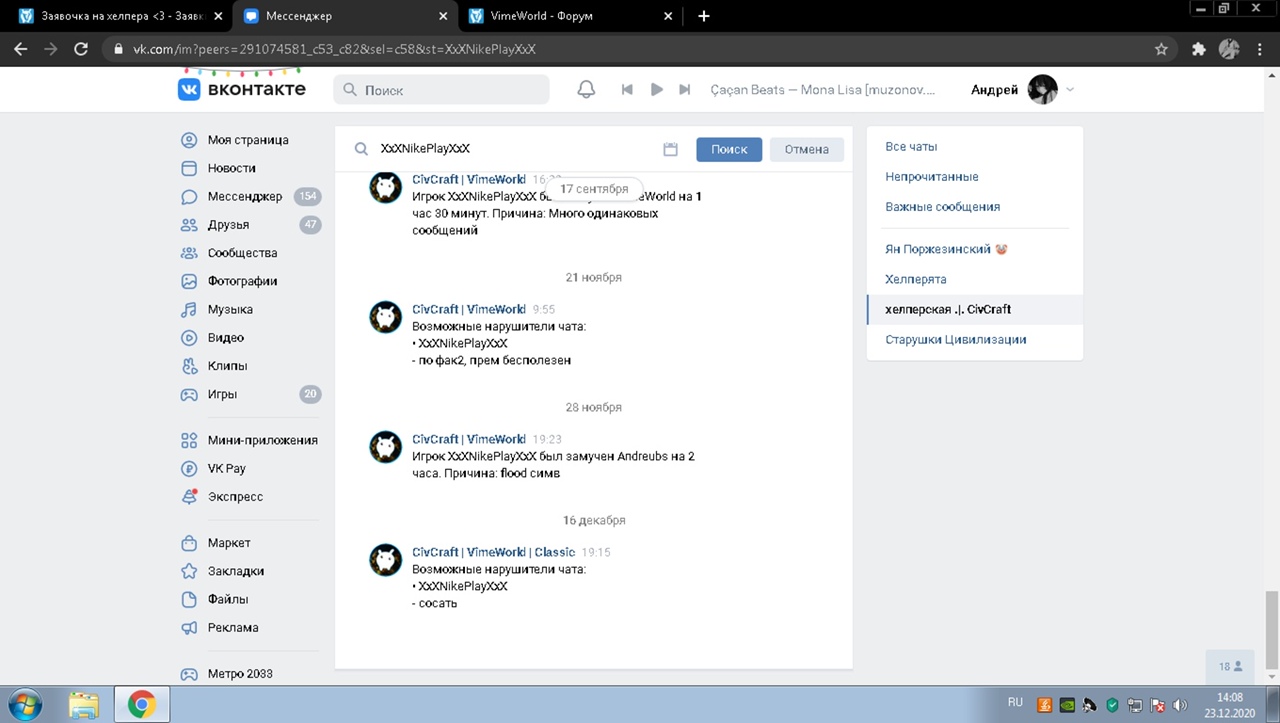1280x723 pixels.
Task: Click the Видео sidebar icon
Action: pos(189,338)
